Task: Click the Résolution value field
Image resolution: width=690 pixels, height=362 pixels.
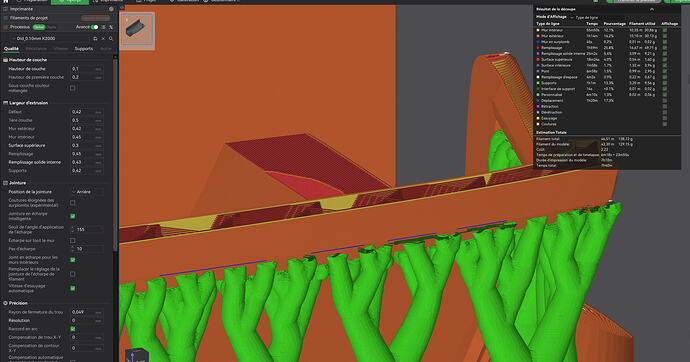Action: point(87,320)
